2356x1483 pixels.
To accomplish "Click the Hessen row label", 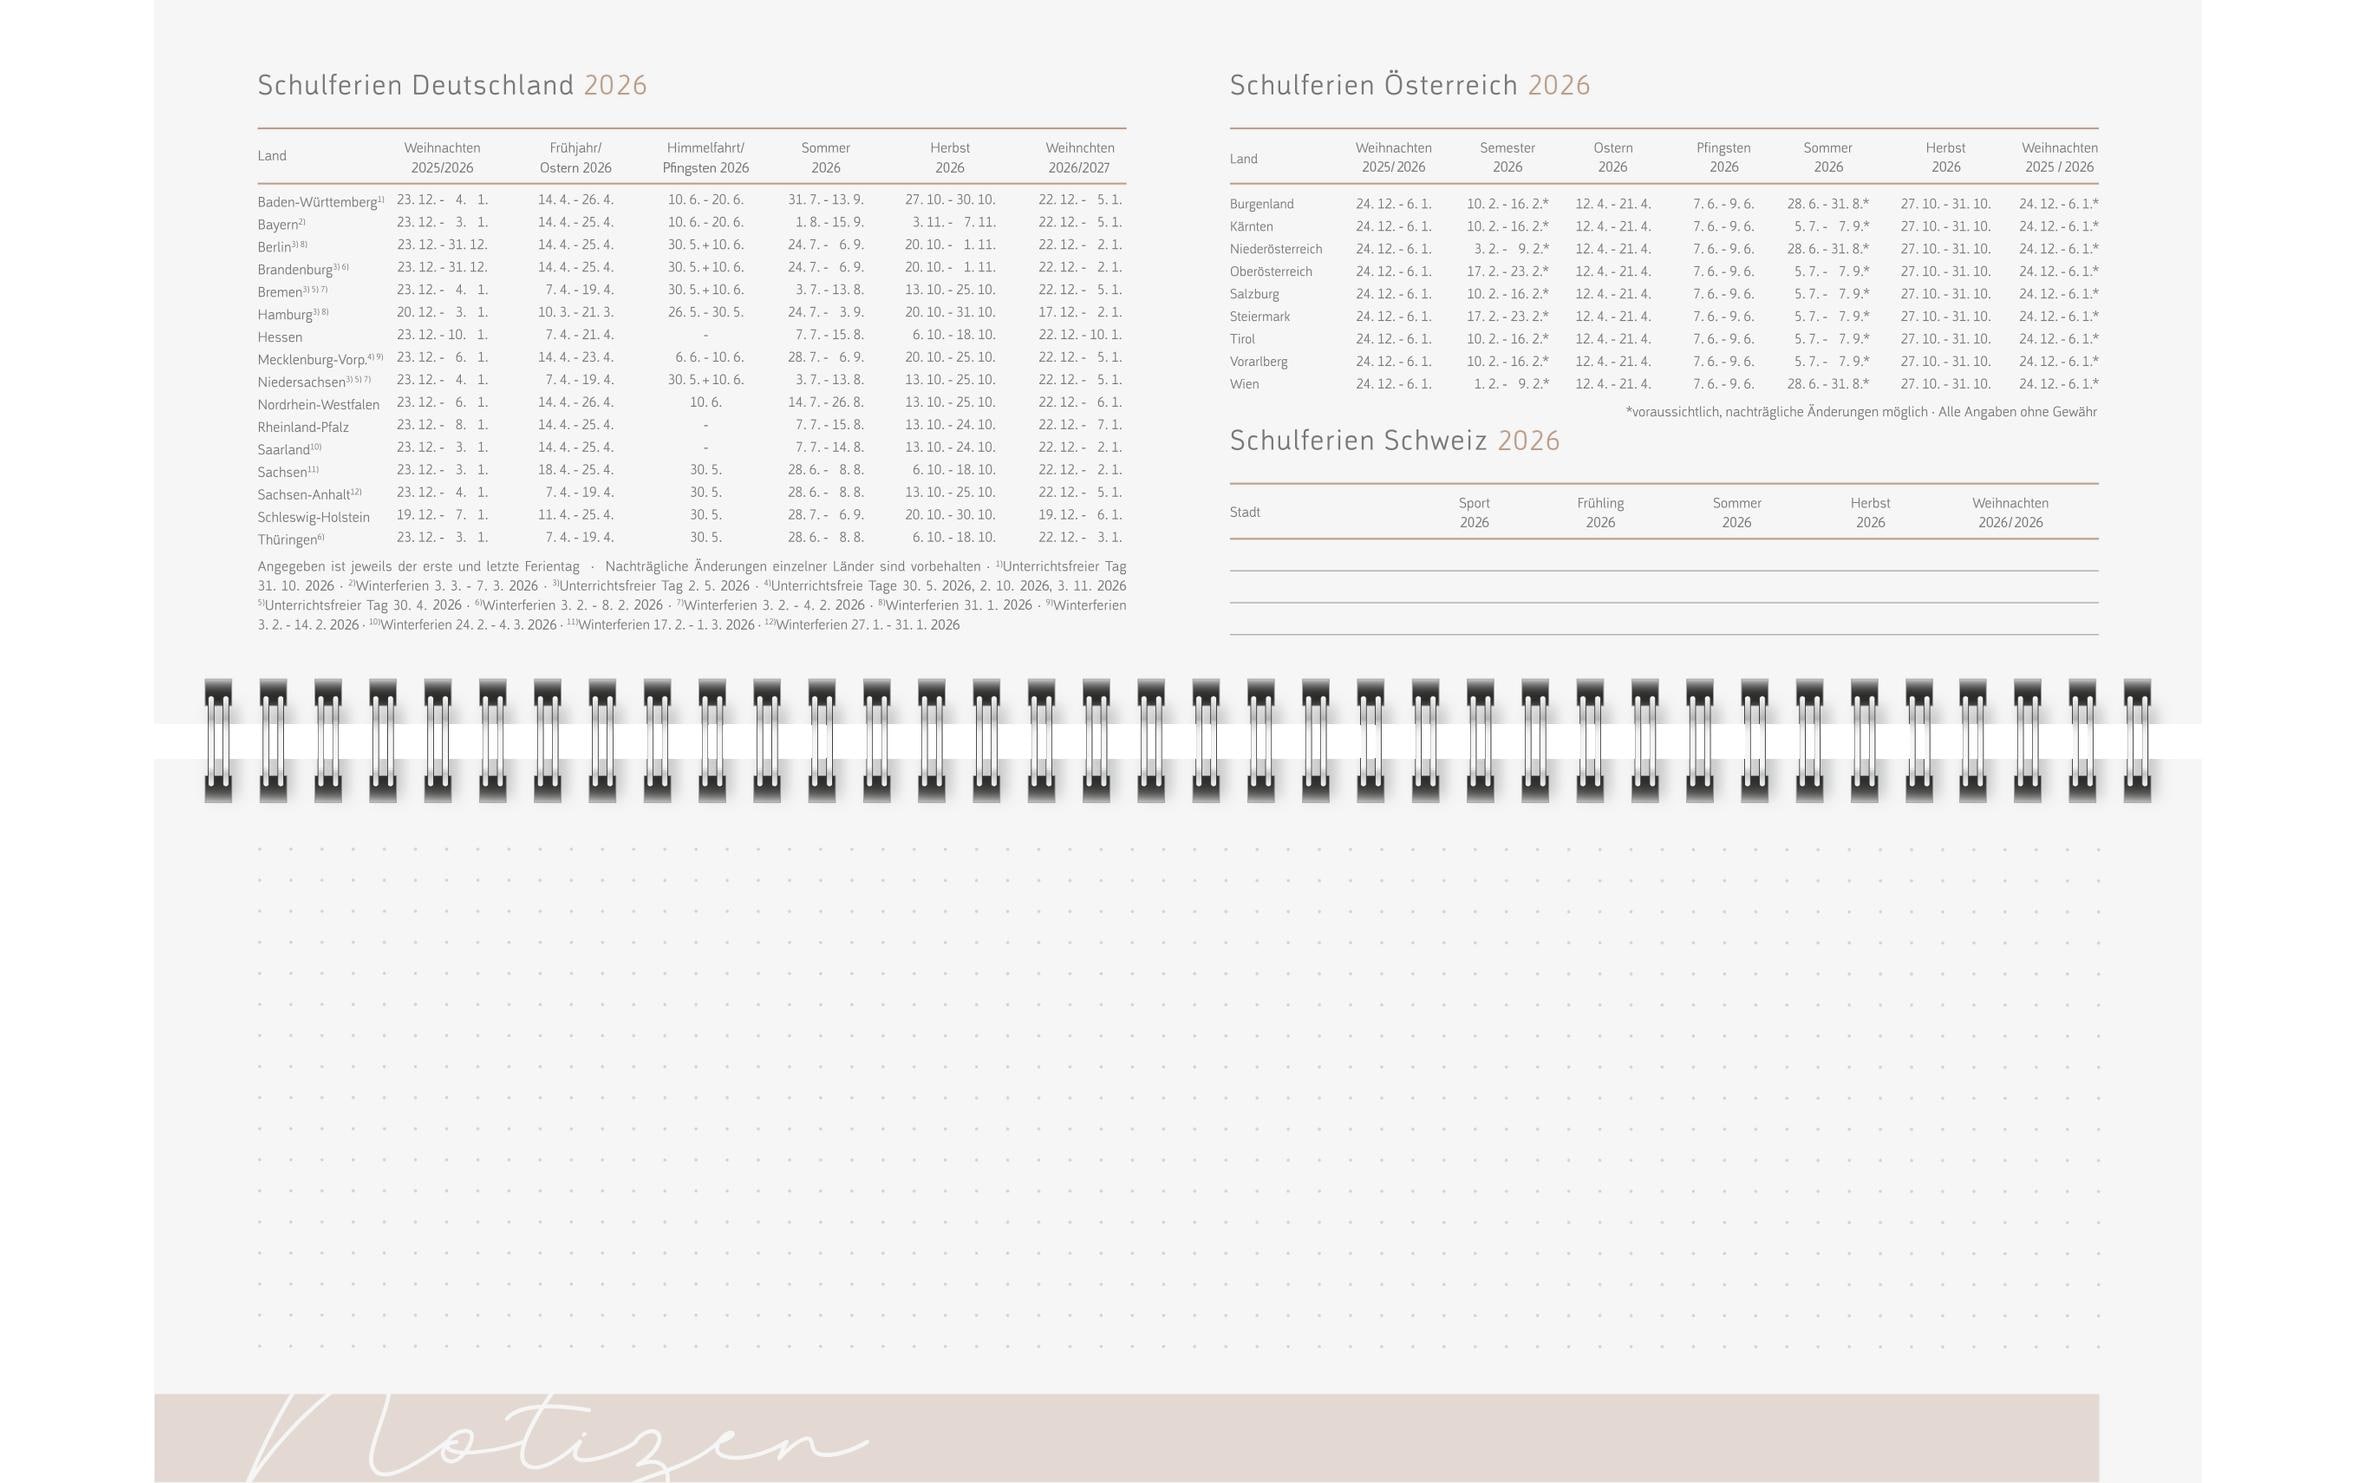I will 280,337.
